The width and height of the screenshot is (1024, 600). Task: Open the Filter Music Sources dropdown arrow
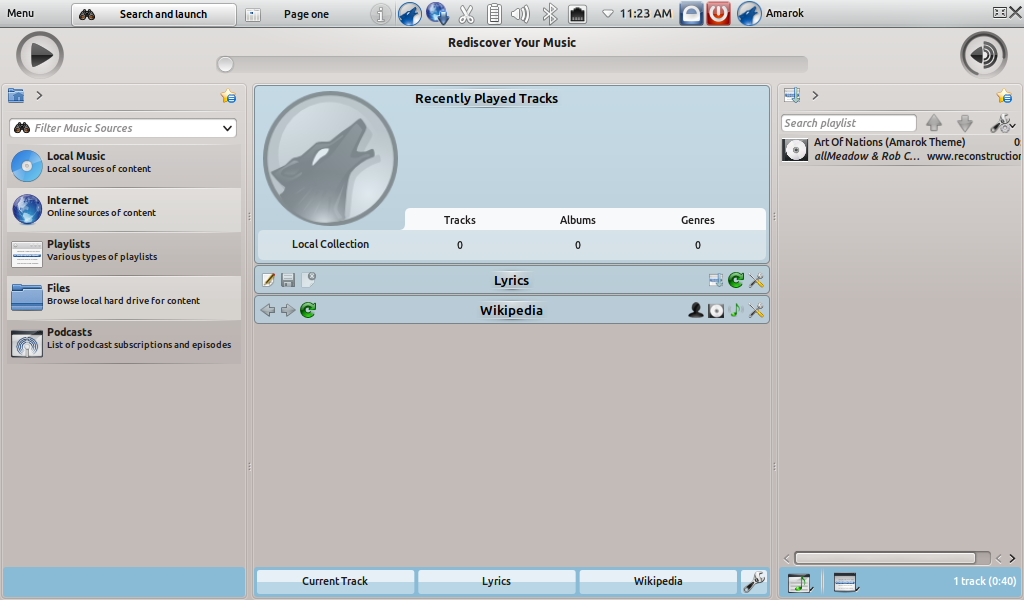pos(228,128)
